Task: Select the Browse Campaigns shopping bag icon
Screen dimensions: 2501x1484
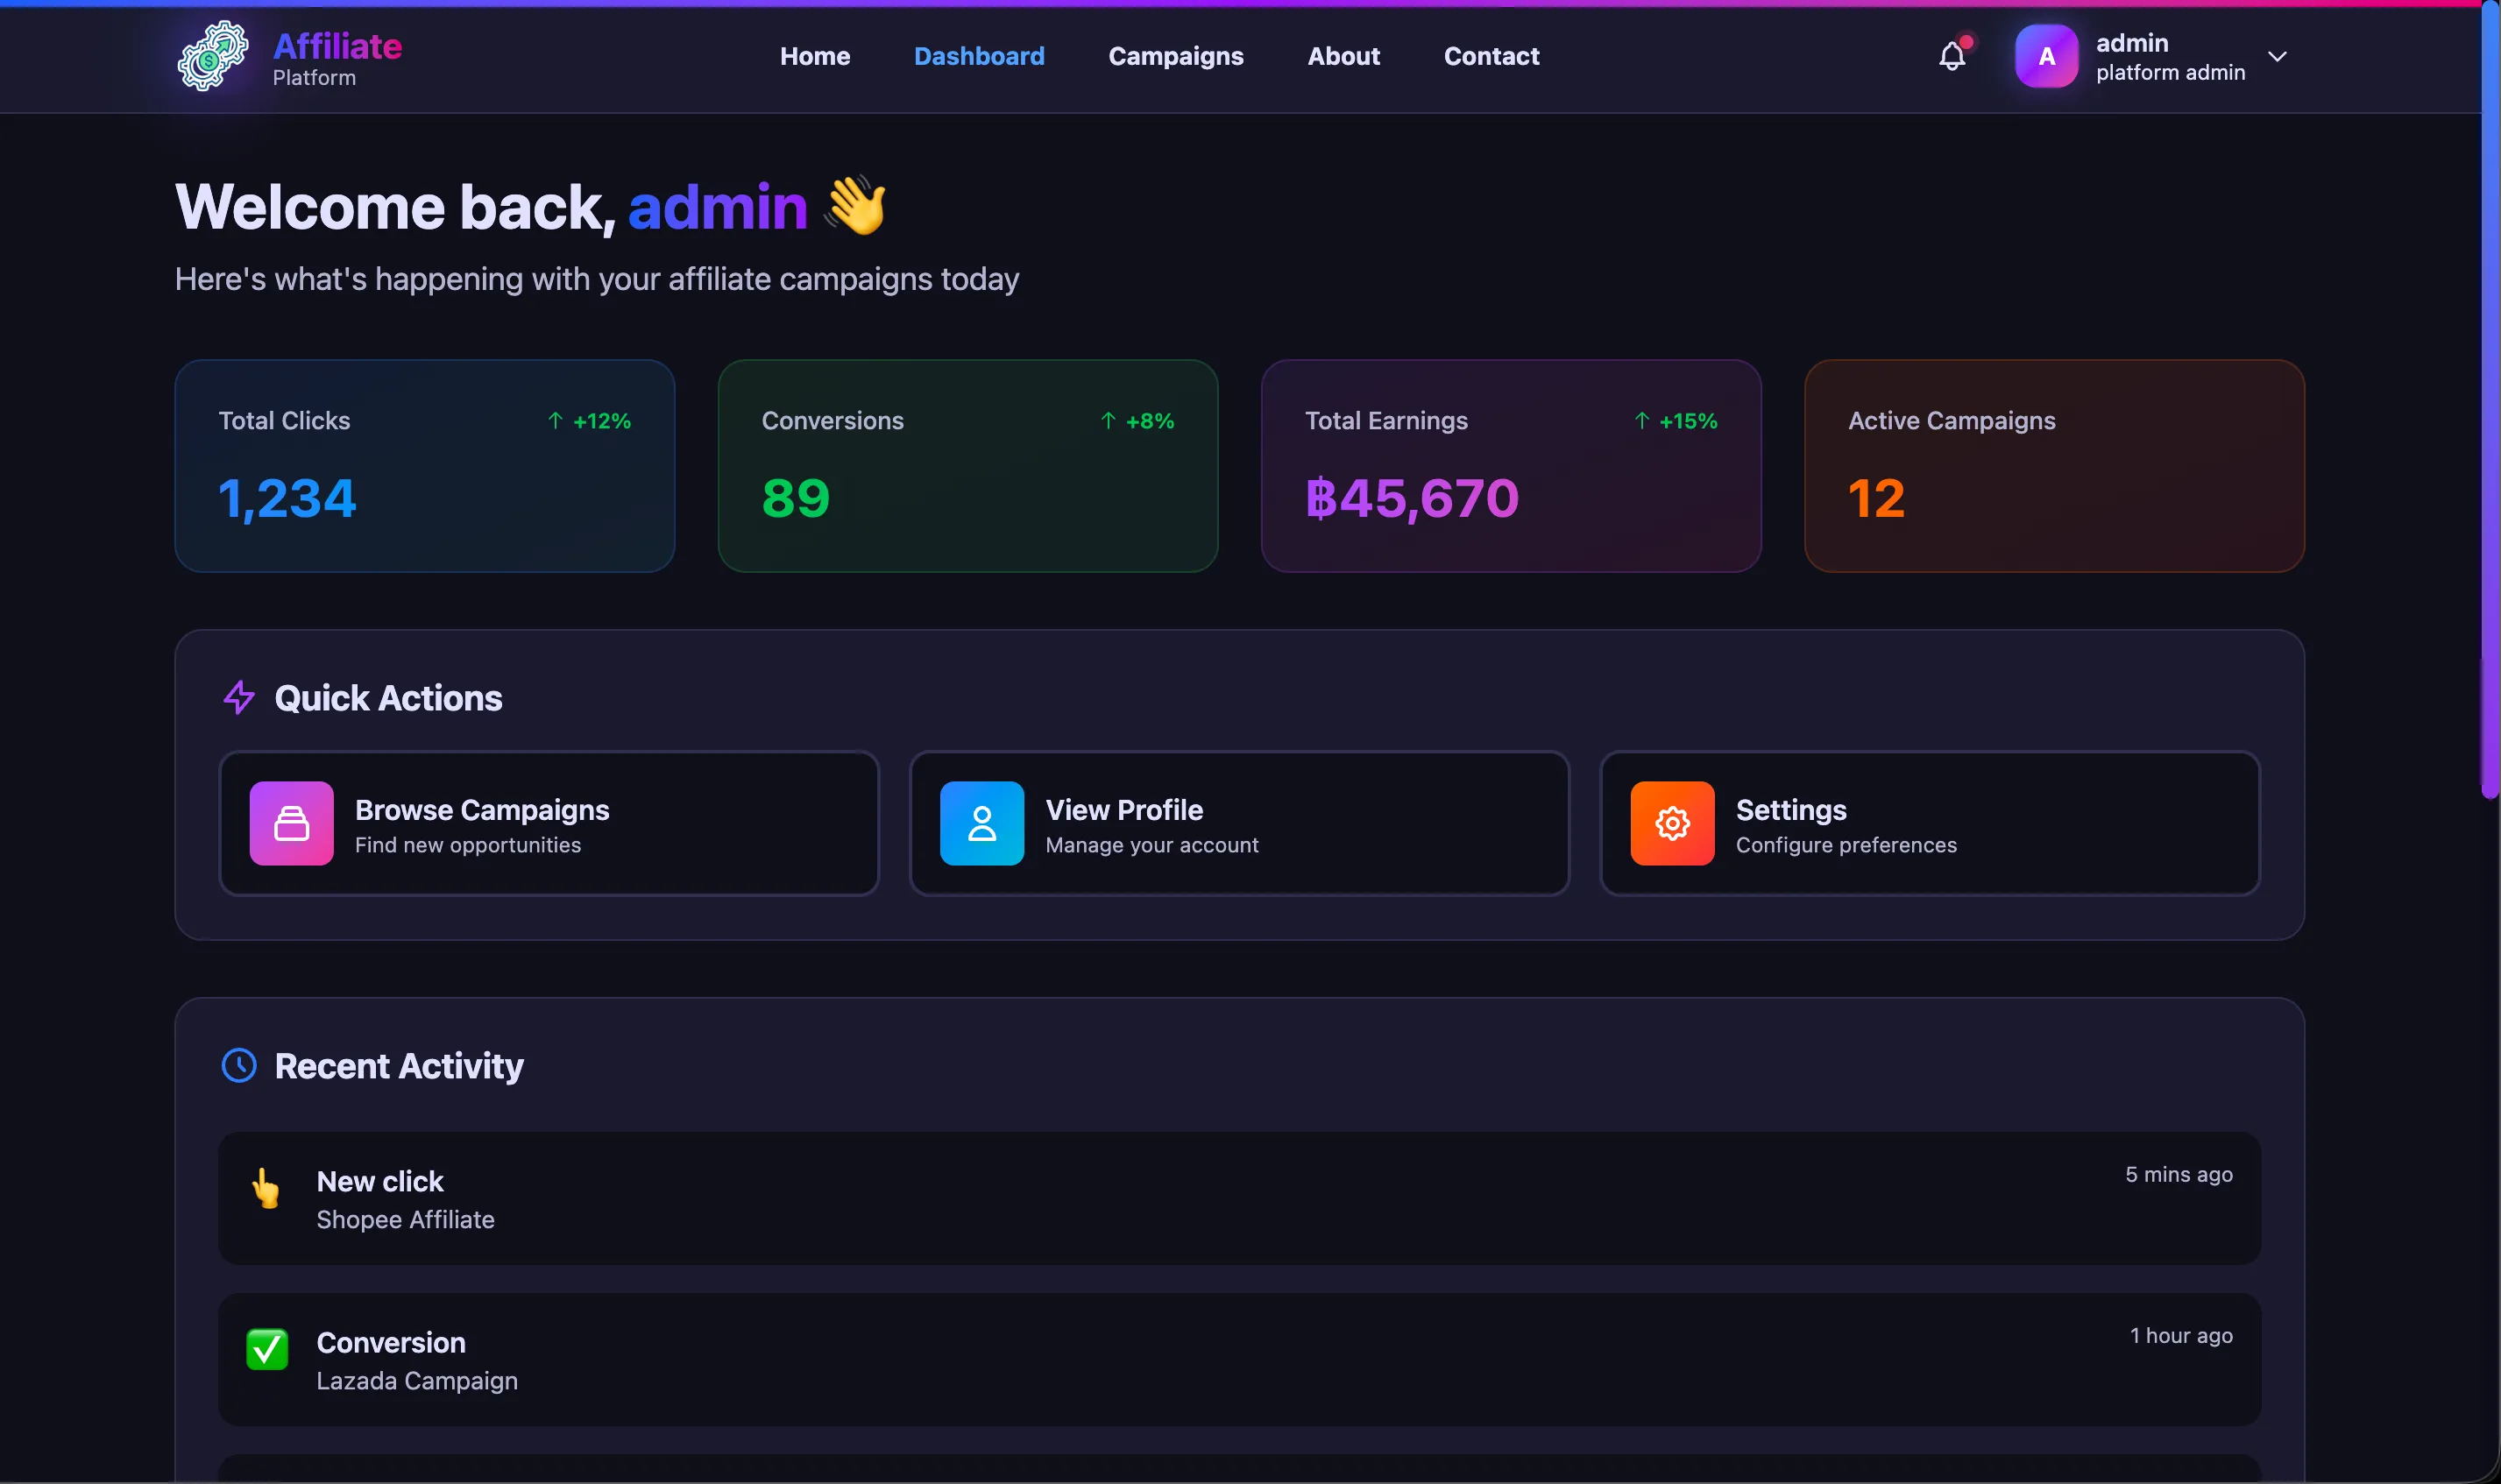Action: (291, 823)
